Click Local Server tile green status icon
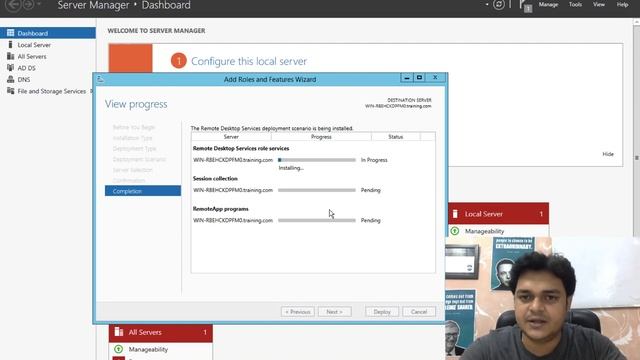The width and height of the screenshot is (640, 360). click(455, 231)
